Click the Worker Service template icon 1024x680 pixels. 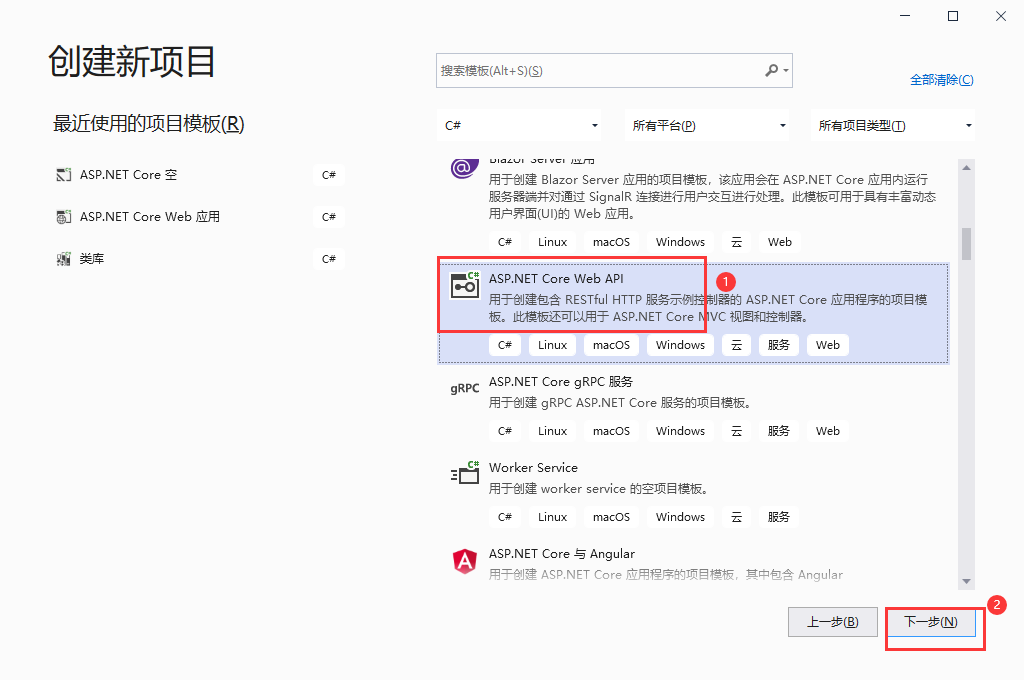pyautogui.click(x=464, y=474)
